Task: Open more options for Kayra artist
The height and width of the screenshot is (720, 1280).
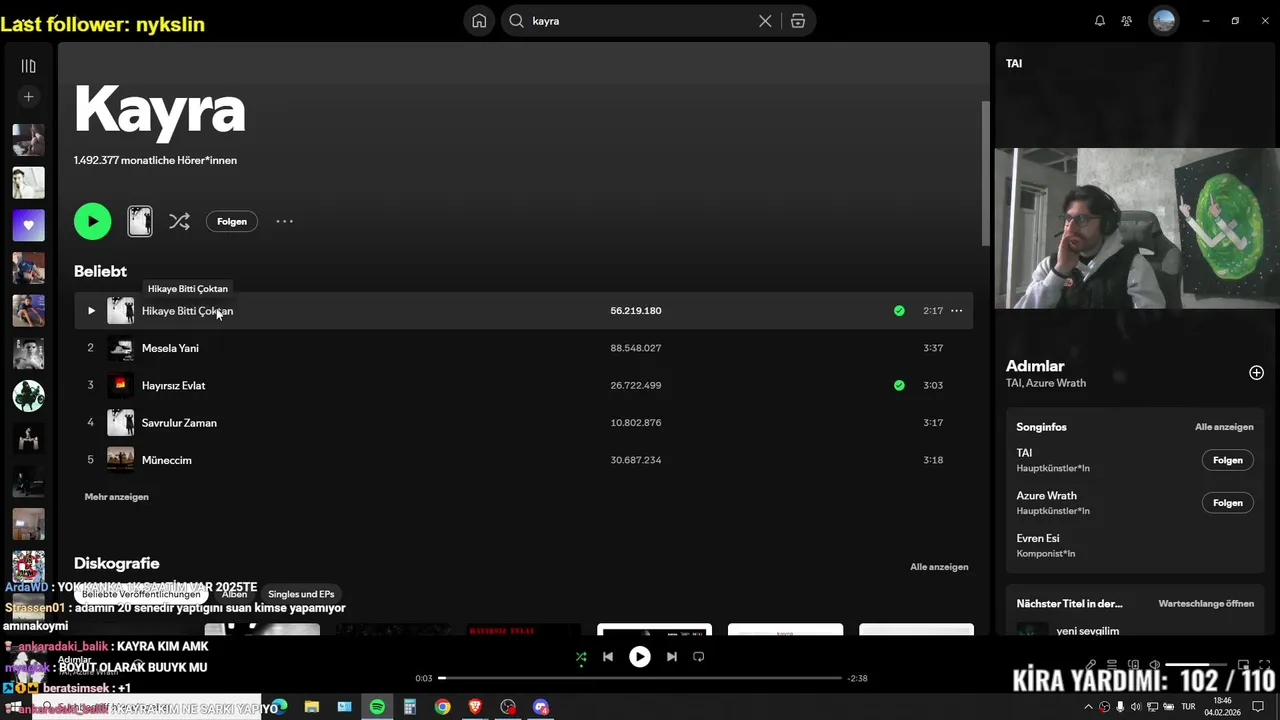Action: (284, 221)
